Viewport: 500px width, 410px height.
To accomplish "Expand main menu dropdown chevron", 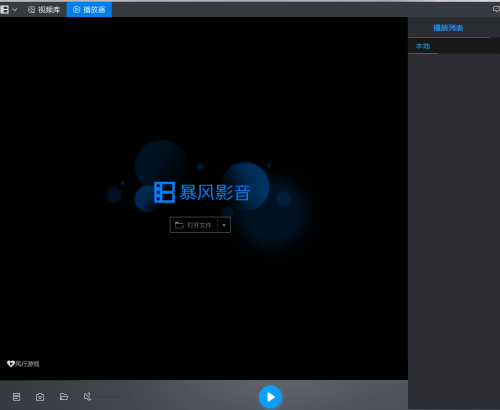I will (x=15, y=10).
